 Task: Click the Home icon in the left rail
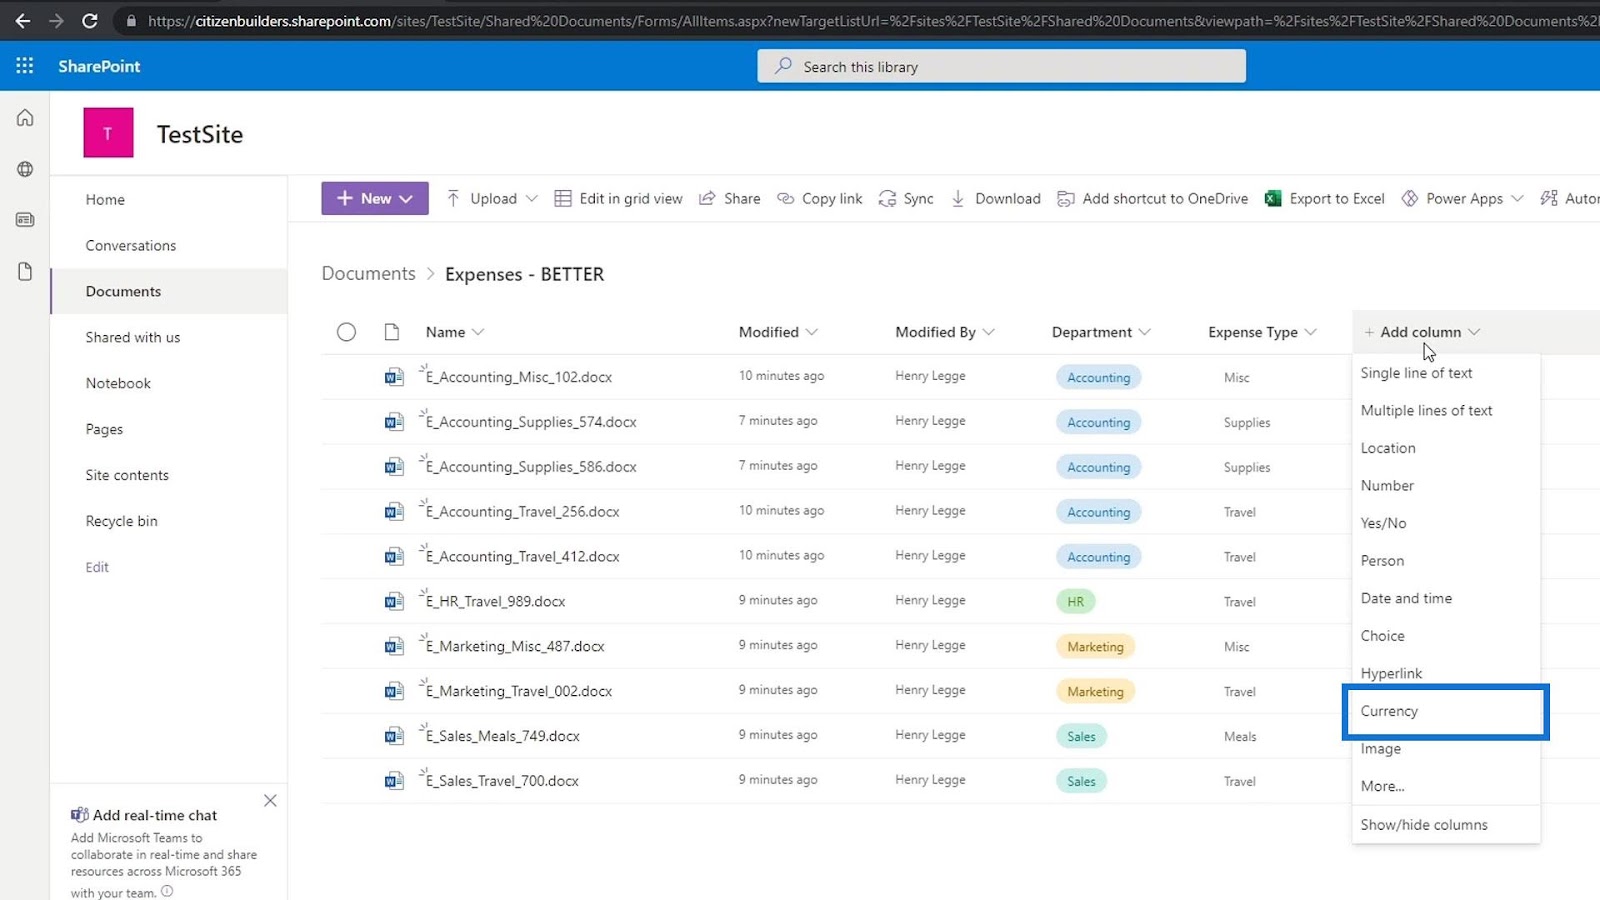(x=25, y=118)
